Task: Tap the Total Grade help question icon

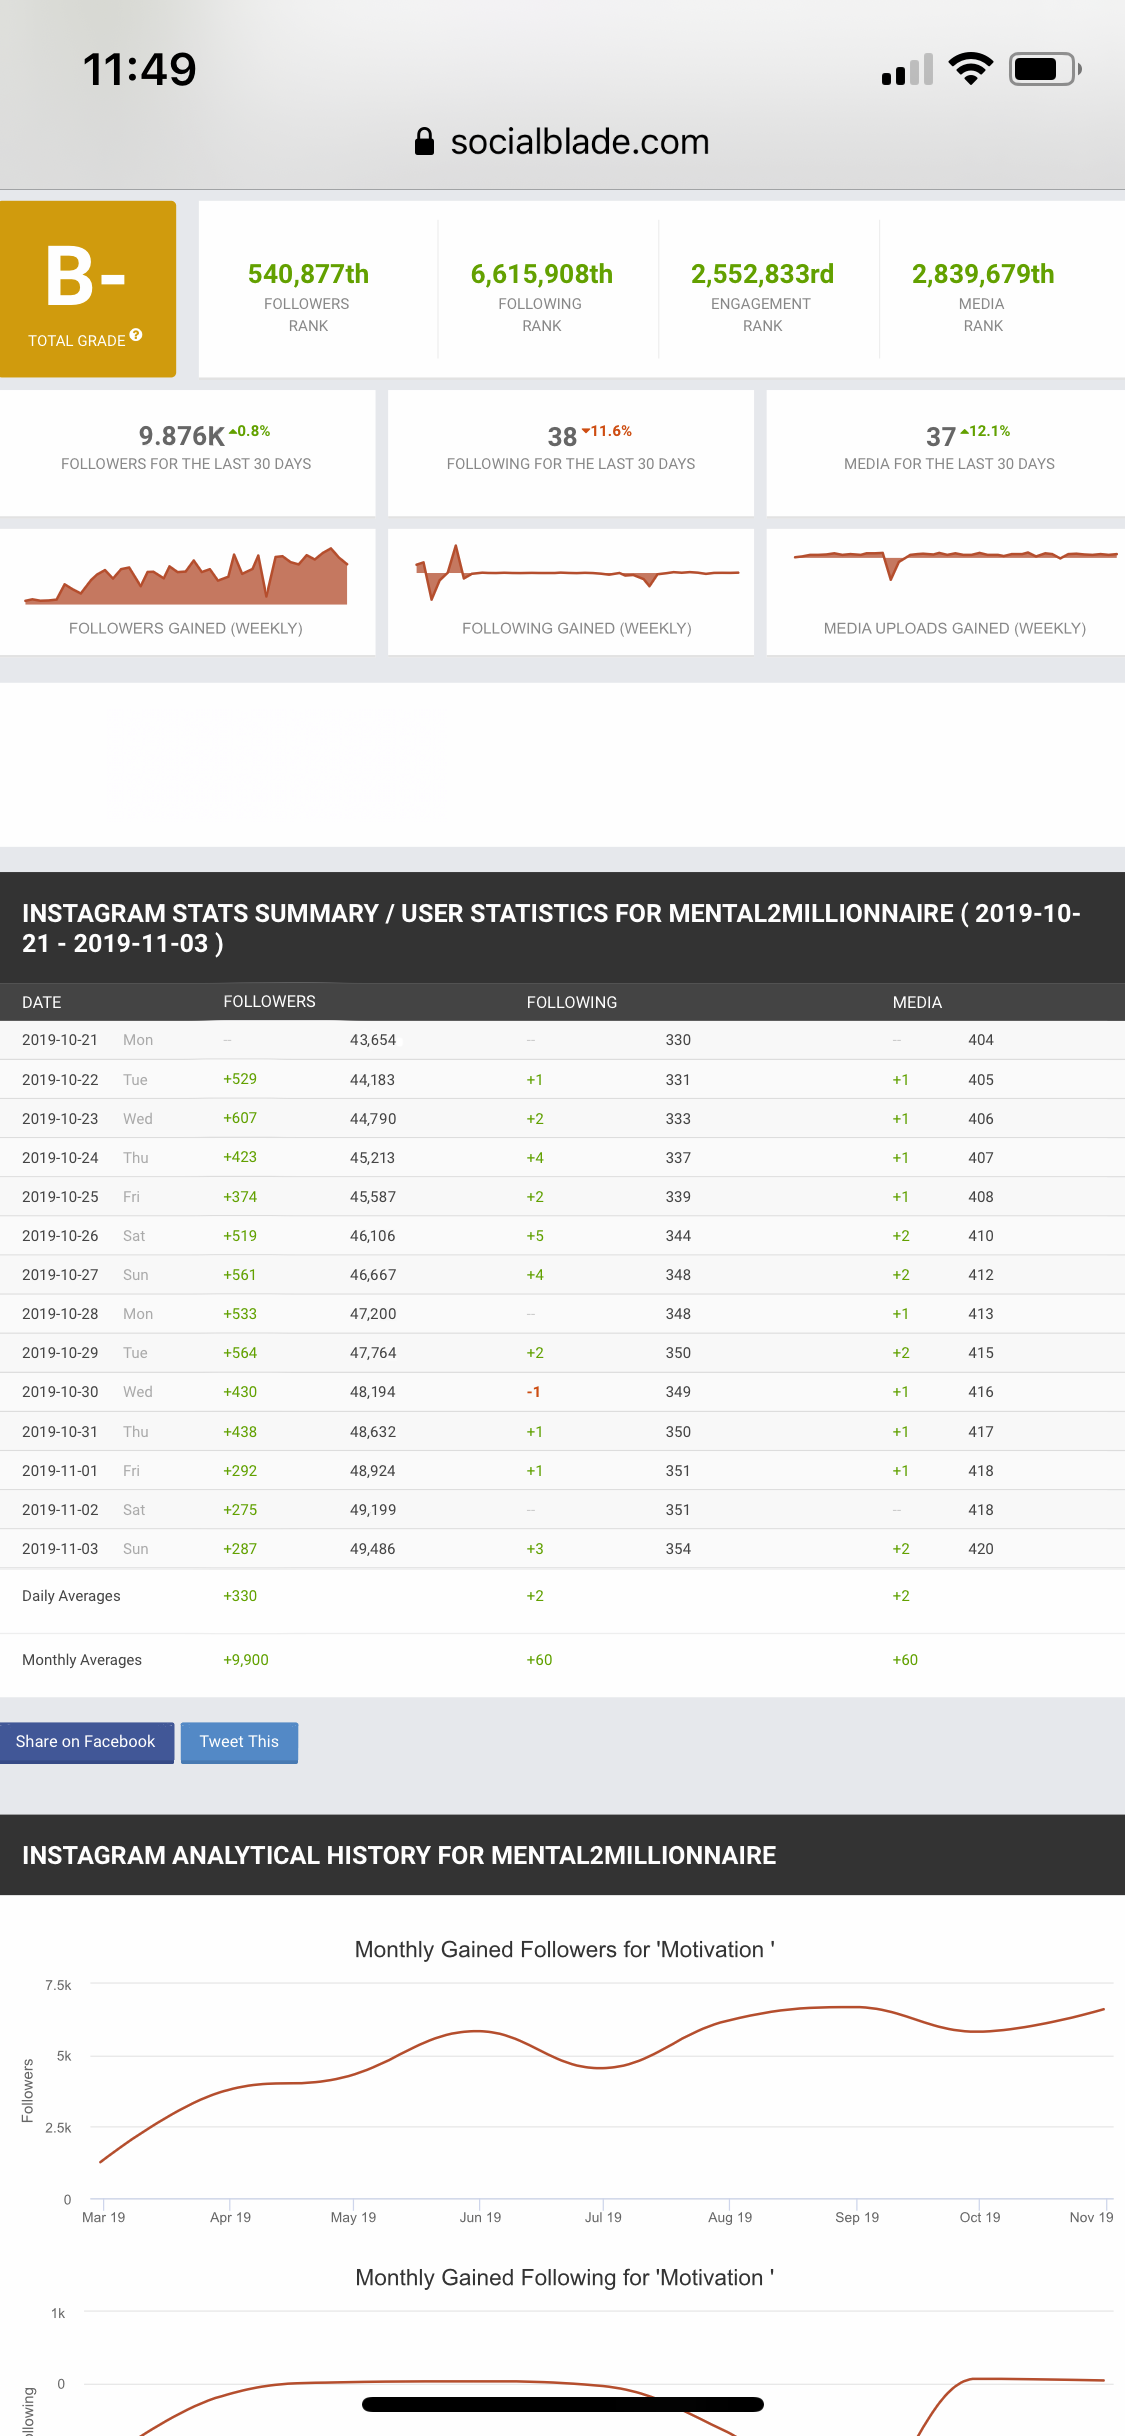Action: [136, 335]
